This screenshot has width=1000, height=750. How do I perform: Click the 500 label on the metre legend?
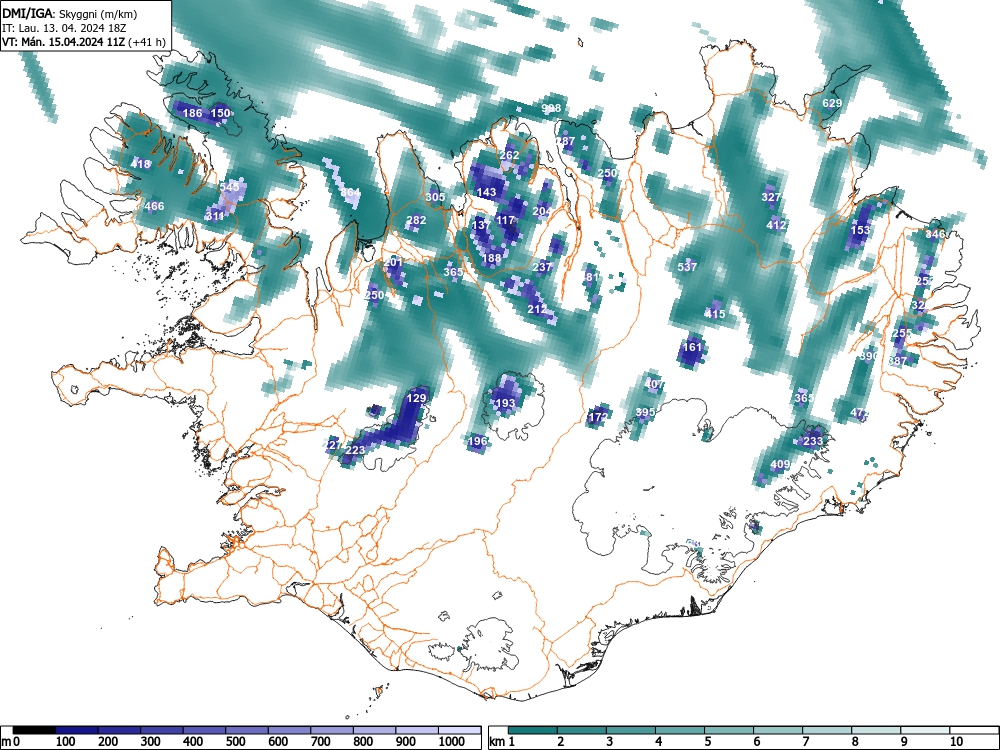click(235, 742)
